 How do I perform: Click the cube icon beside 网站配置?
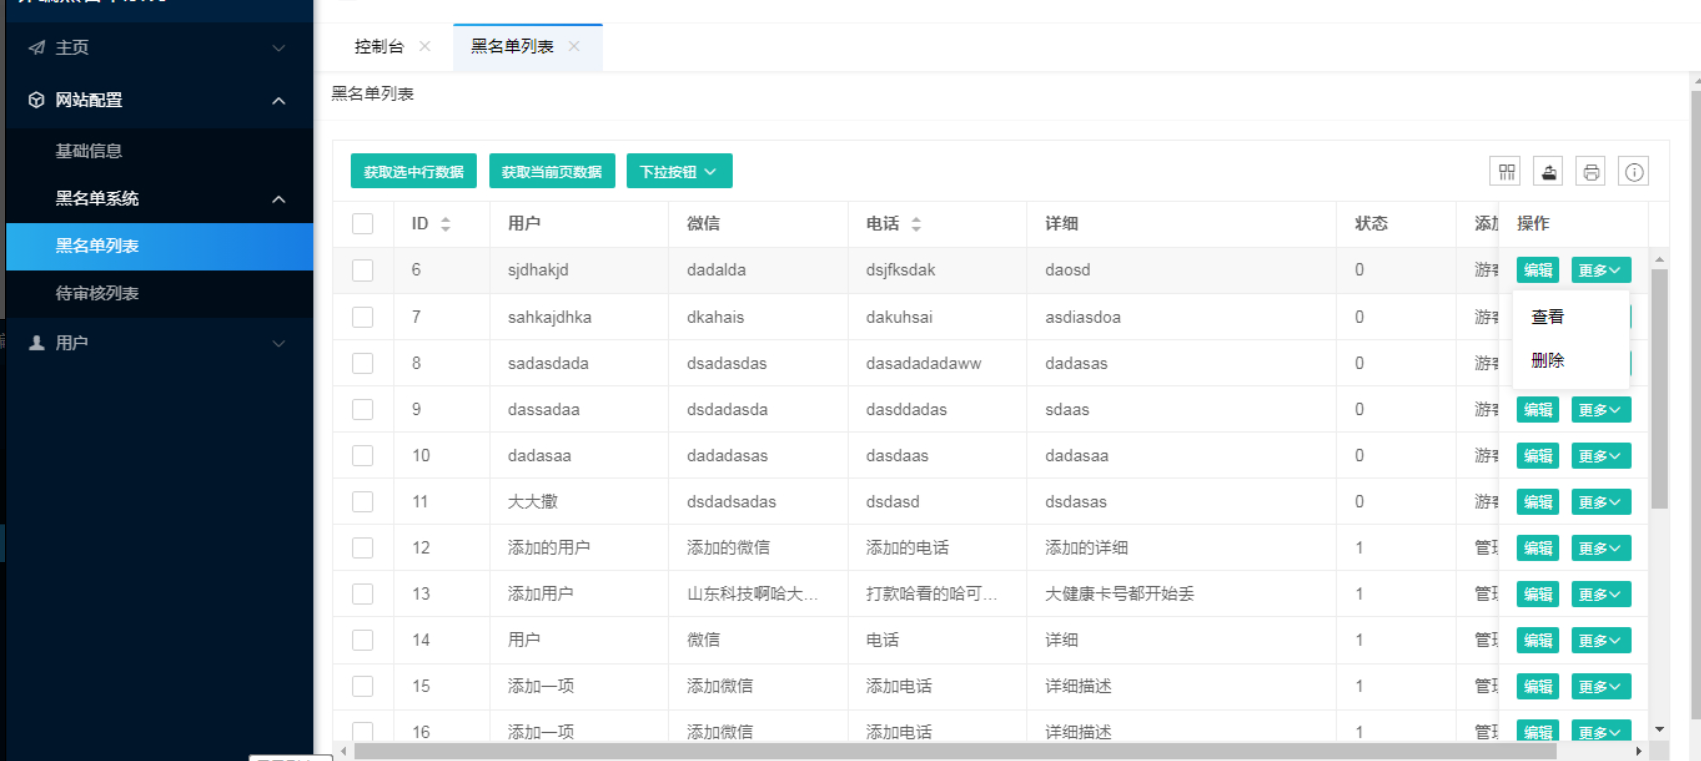[x=37, y=100]
